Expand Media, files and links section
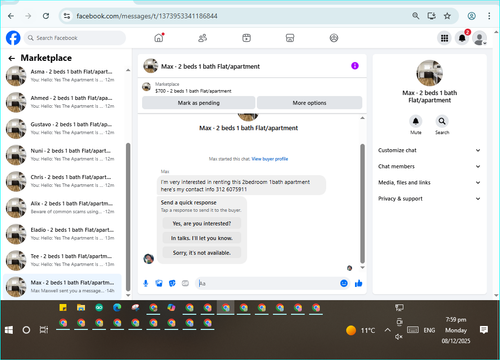500x360 pixels. click(429, 182)
